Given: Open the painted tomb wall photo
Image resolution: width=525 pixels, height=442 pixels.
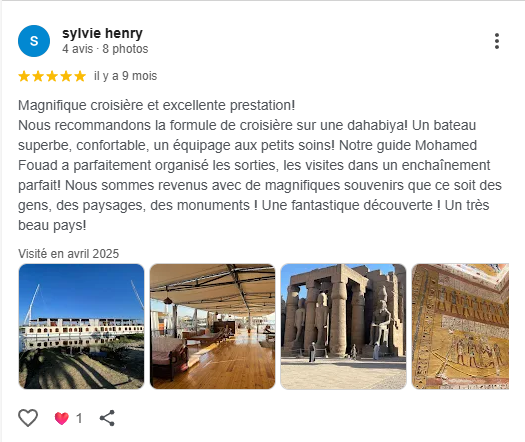Looking at the screenshot, I should click(x=460, y=326).
